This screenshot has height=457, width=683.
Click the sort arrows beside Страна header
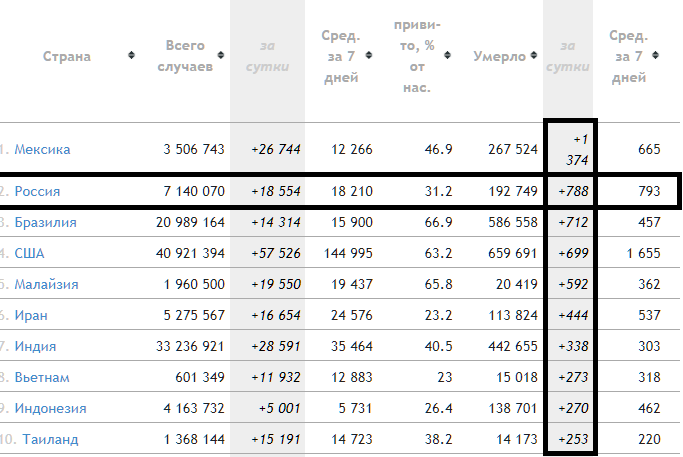(132, 56)
